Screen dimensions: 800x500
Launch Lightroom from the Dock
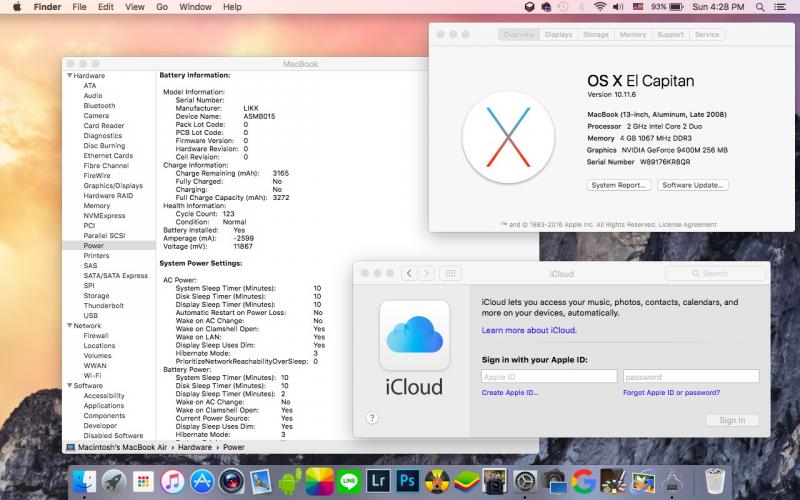pyautogui.click(x=379, y=481)
